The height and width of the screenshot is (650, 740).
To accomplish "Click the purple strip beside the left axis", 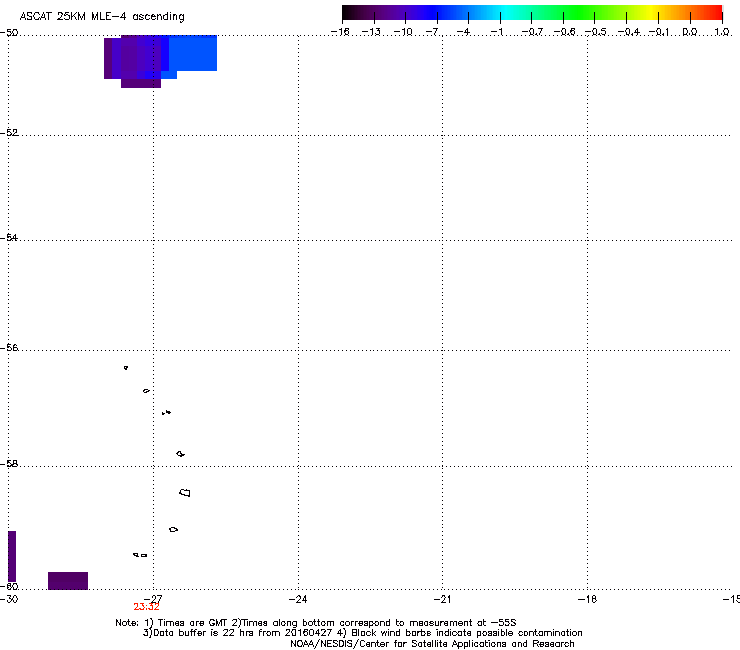I will click(x=12, y=556).
